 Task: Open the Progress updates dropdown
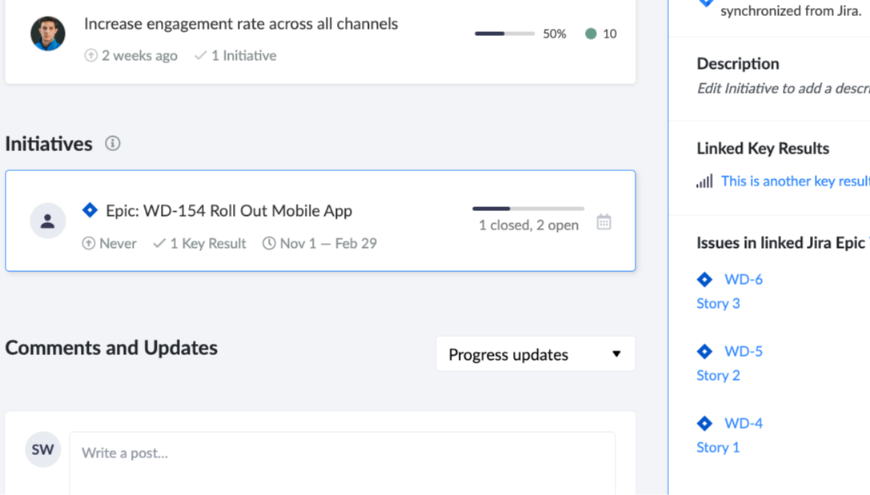(535, 354)
